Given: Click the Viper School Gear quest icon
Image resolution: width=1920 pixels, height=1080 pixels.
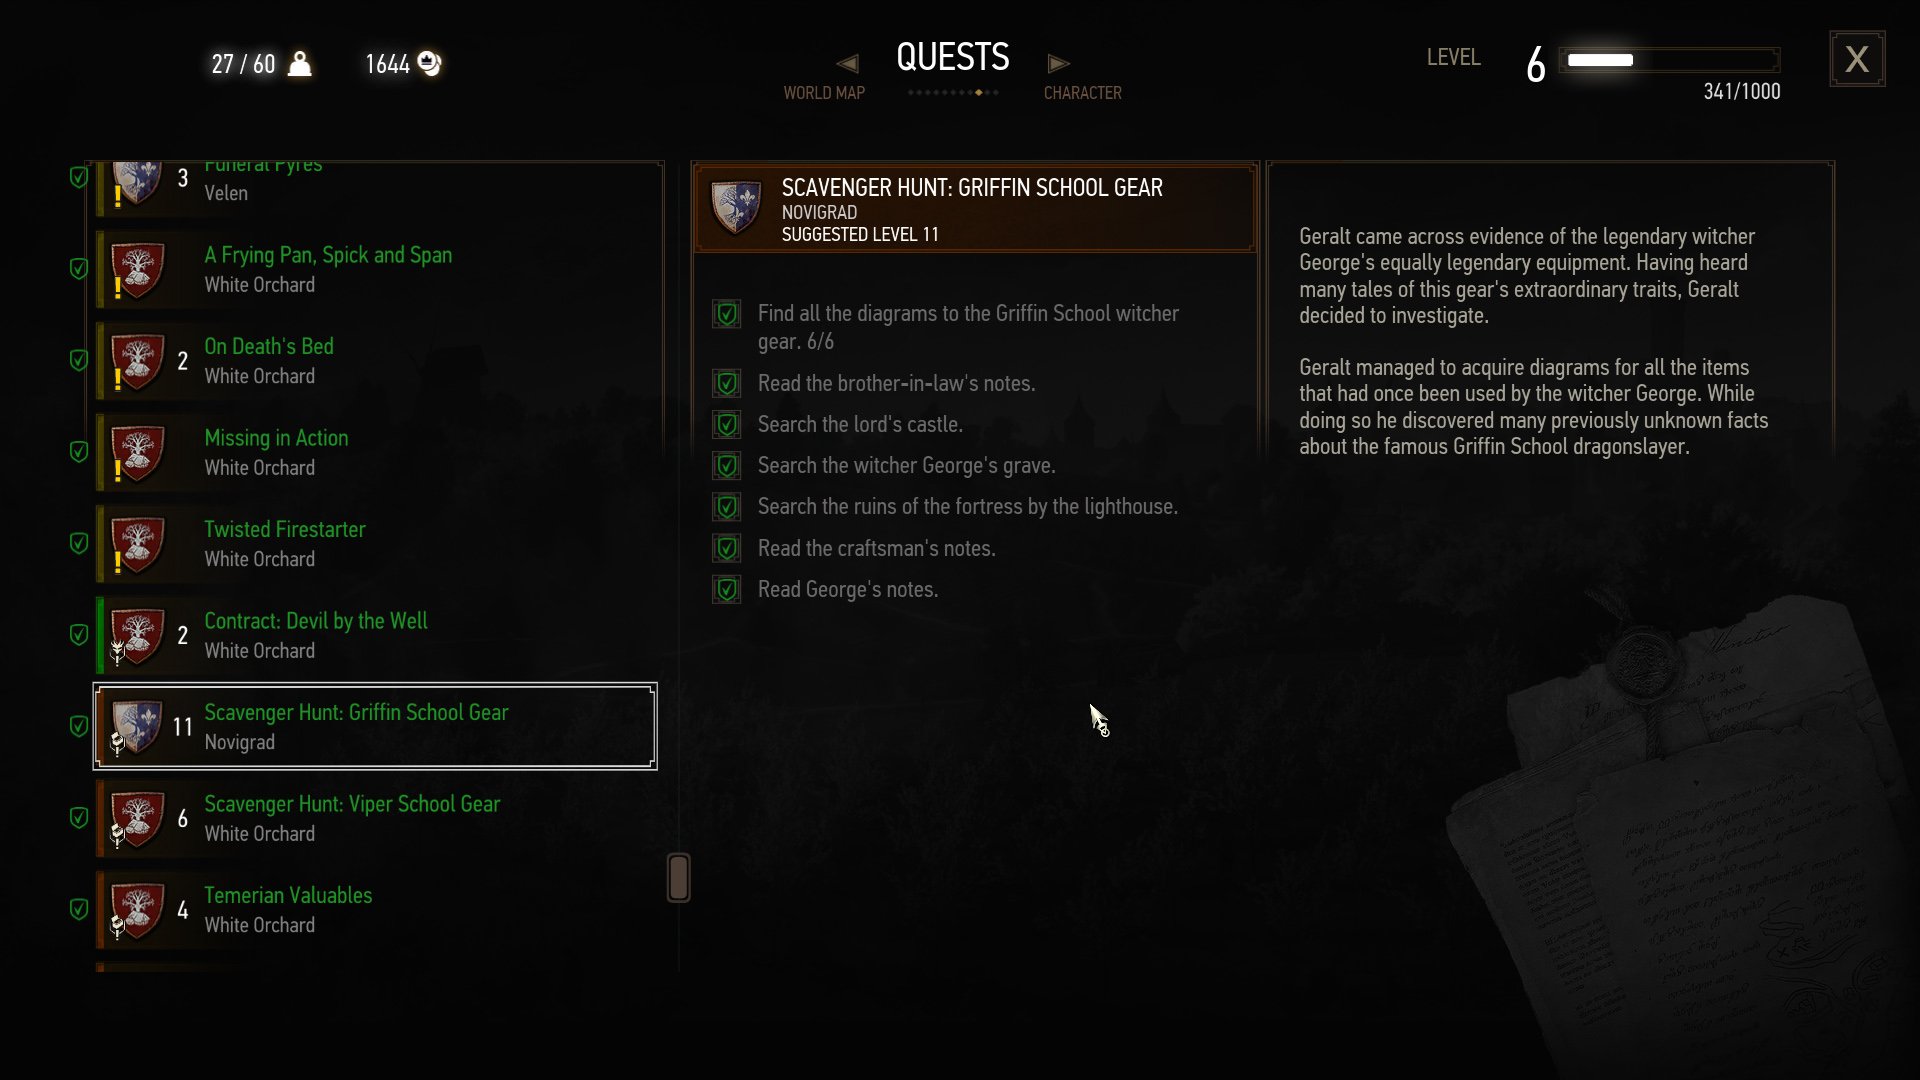Looking at the screenshot, I should coord(137,818).
